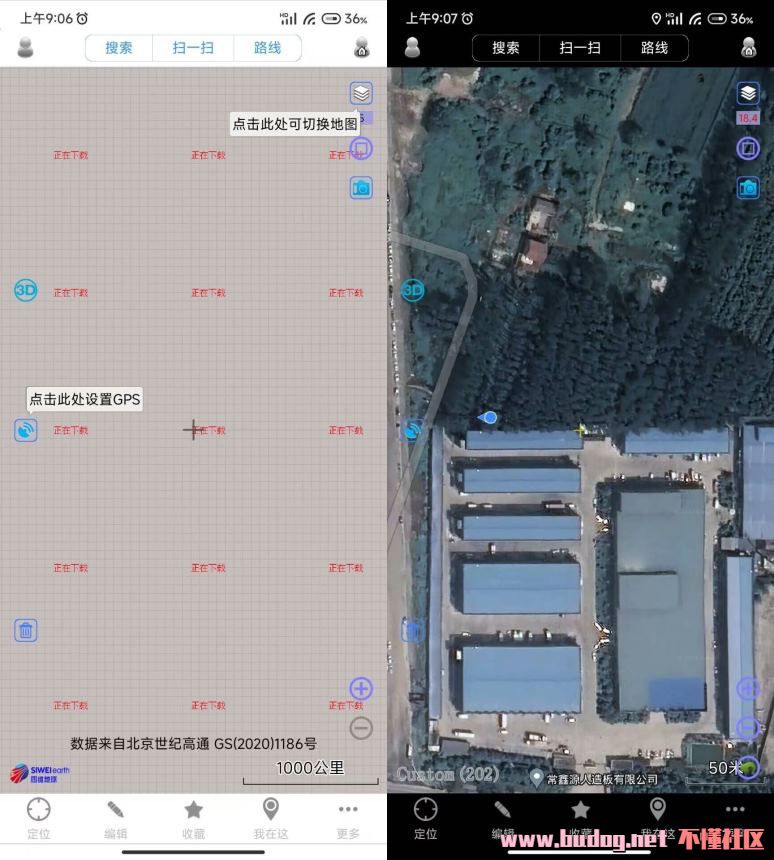
Task: Tap the blue location marker on satellite map
Action: point(488,418)
